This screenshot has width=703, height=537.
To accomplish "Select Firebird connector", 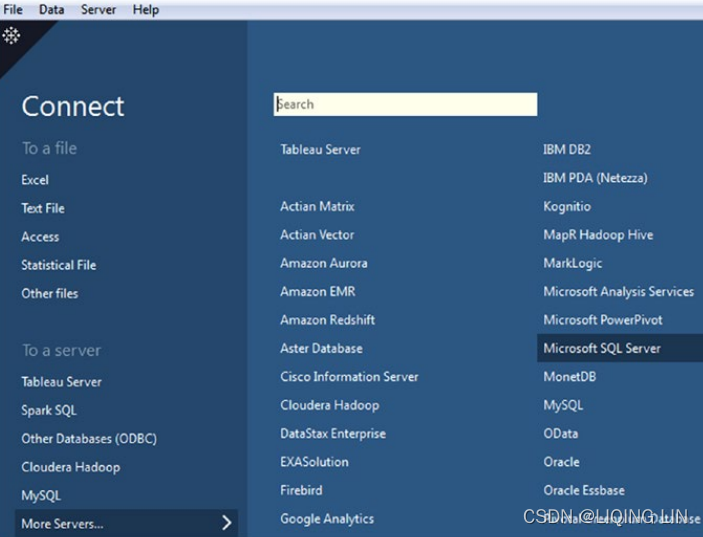I will pyautogui.click(x=301, y=490).
